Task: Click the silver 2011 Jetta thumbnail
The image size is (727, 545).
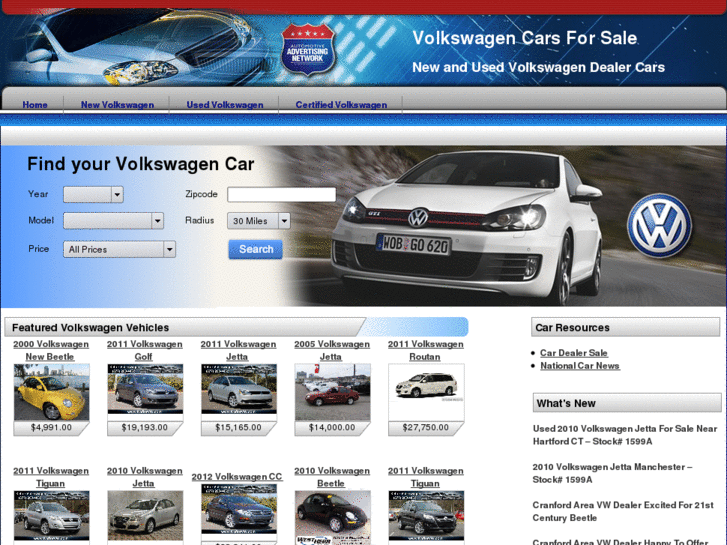Action: click(239, 389)
